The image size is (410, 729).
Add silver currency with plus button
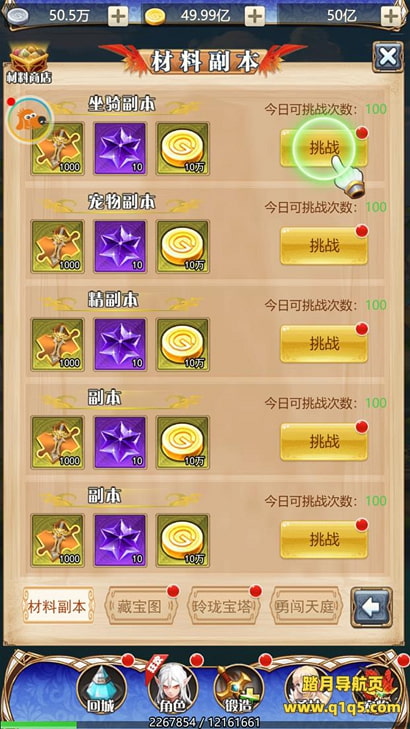coord(118,17)
